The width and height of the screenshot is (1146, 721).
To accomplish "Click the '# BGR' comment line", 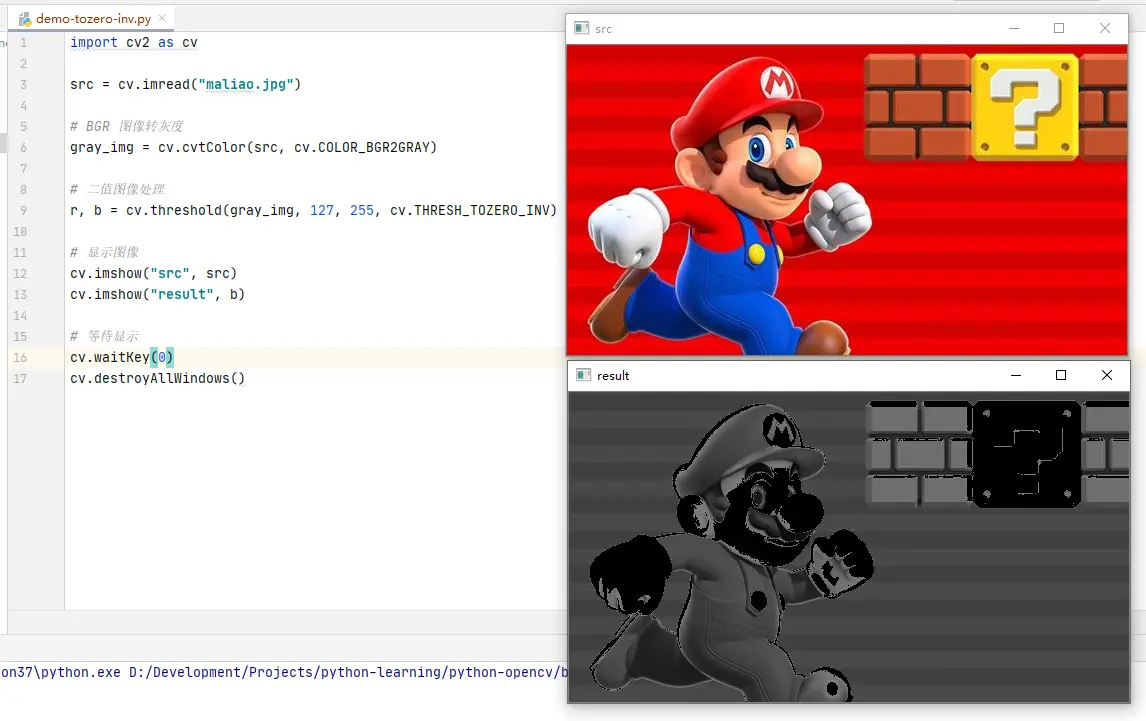I will click(x=127, y=127).
